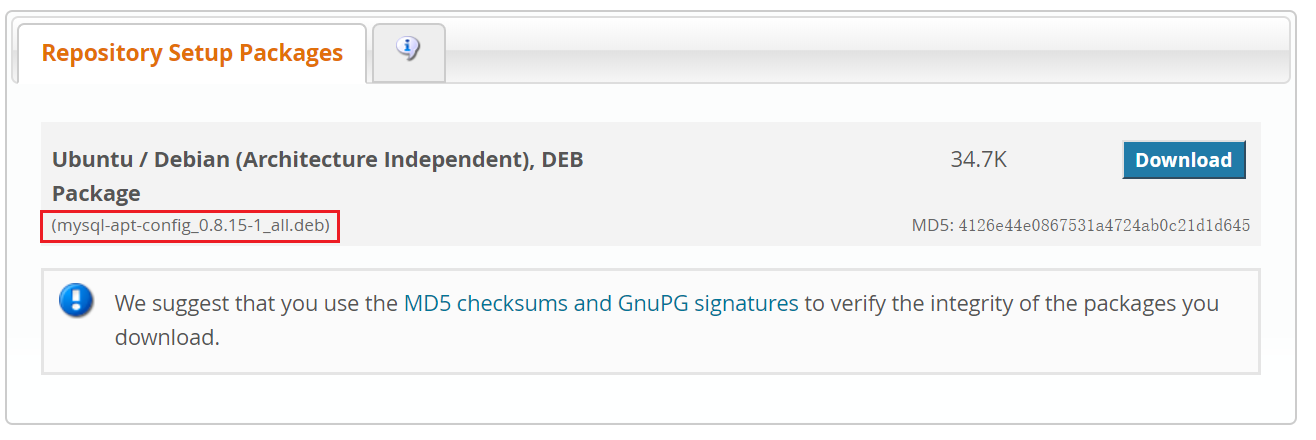
Task: Click the mysql-apt-config_0.8.15-1_all.deb filename
Action: [190, 226]
